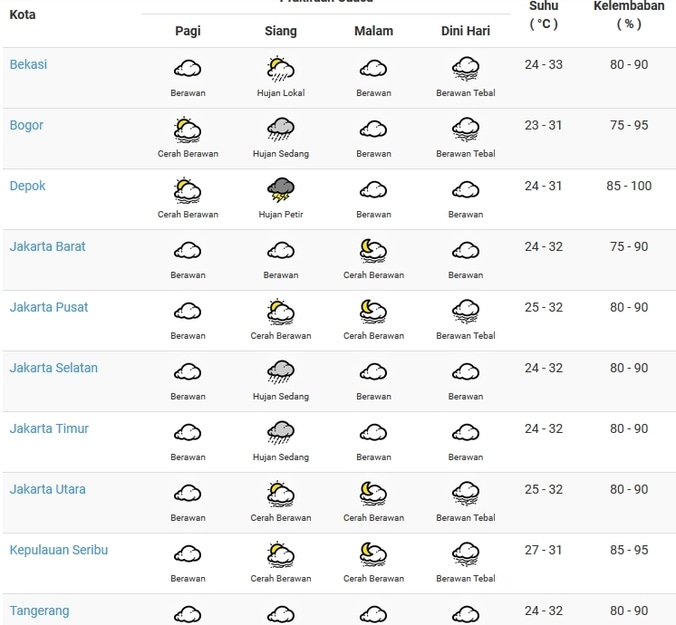Click Depok's Hujan Petir thunderstorm icon
The height and width of the screenshot is (625, 676).
pos(280,190)
